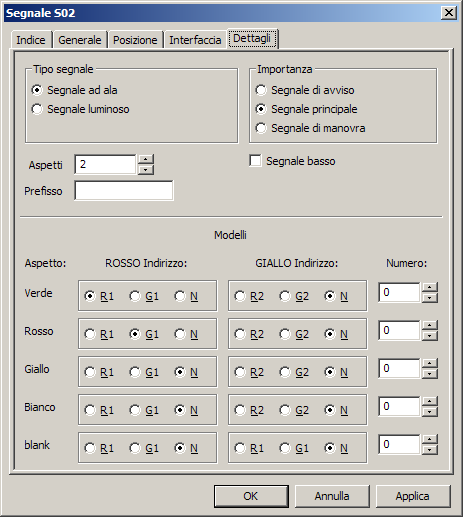This screenshot has width=463, height=517.
Task: Click the Applica button
Action: tap(413, 496)
